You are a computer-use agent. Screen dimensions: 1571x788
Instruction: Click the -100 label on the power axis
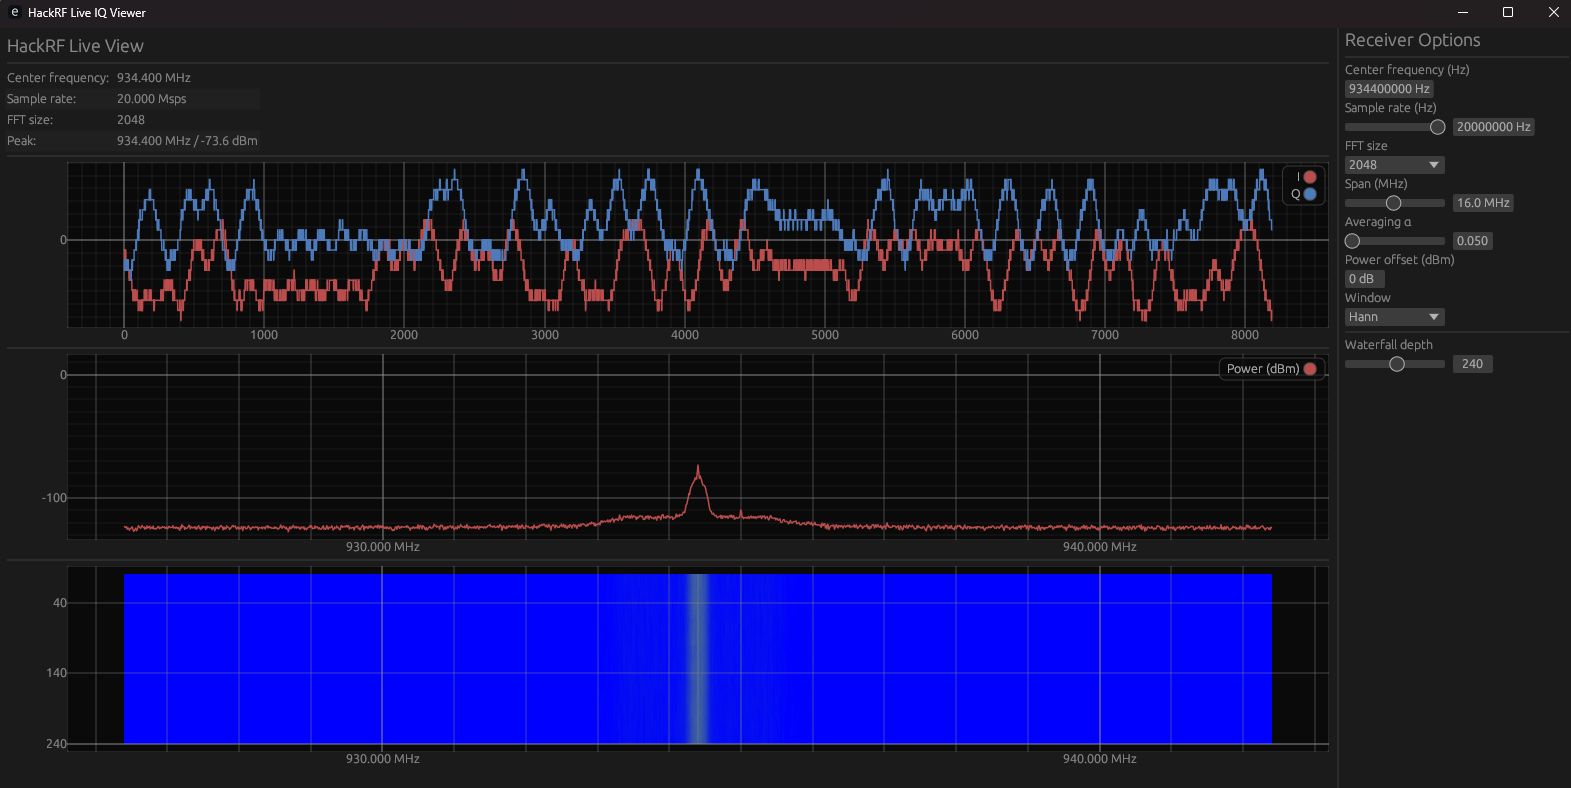[x=54, y=498]
